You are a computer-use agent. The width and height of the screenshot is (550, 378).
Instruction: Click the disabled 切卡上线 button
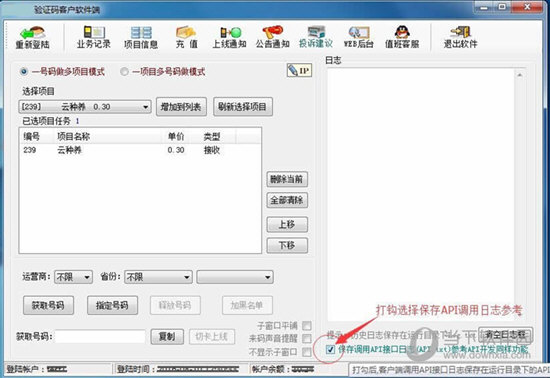click(212, 337)
